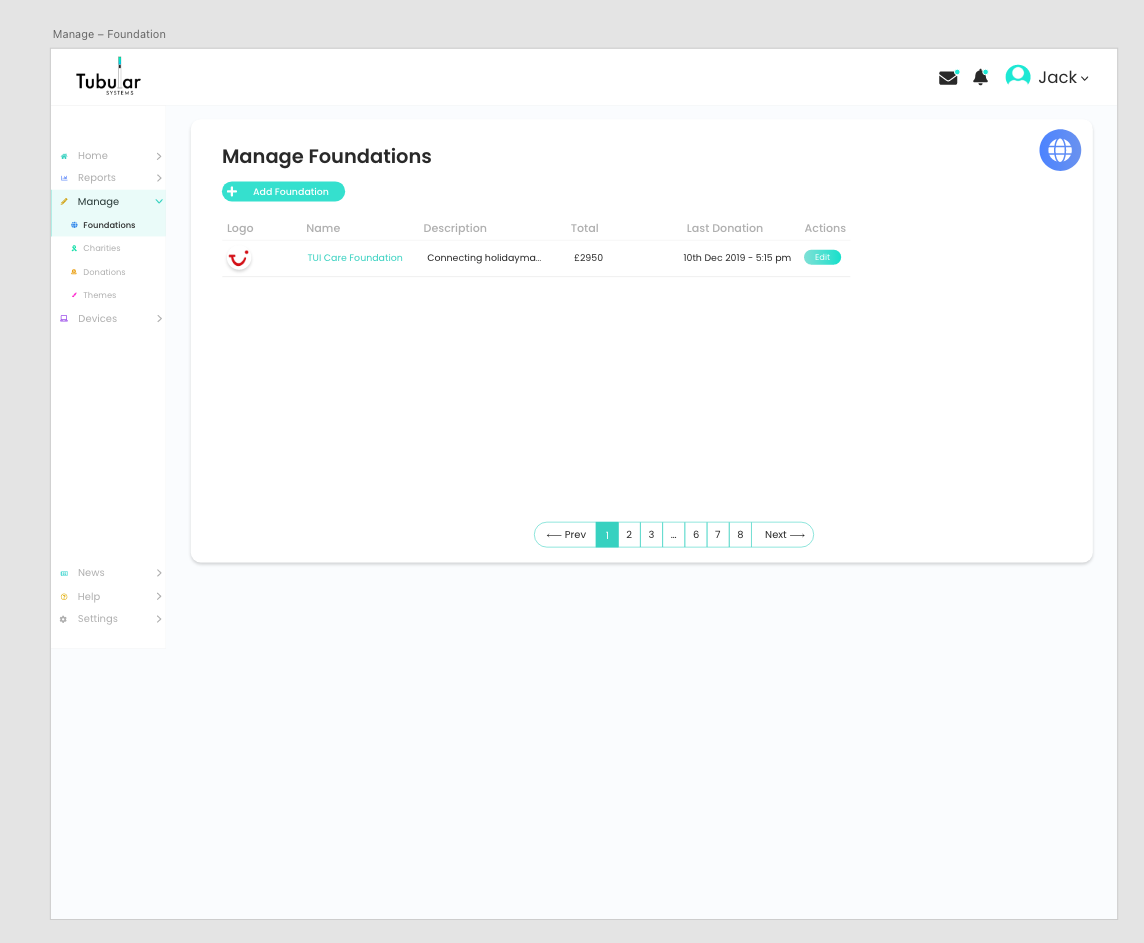1144x943 pixels.
Task: Collapse the Manage menu chevron
Action: click(159, 202)
